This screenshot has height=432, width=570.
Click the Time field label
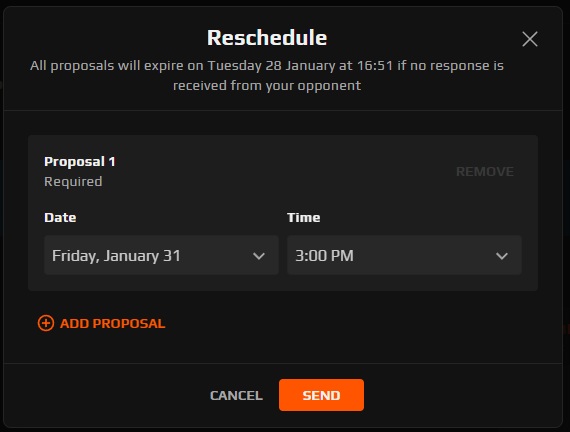pos(304,217)
